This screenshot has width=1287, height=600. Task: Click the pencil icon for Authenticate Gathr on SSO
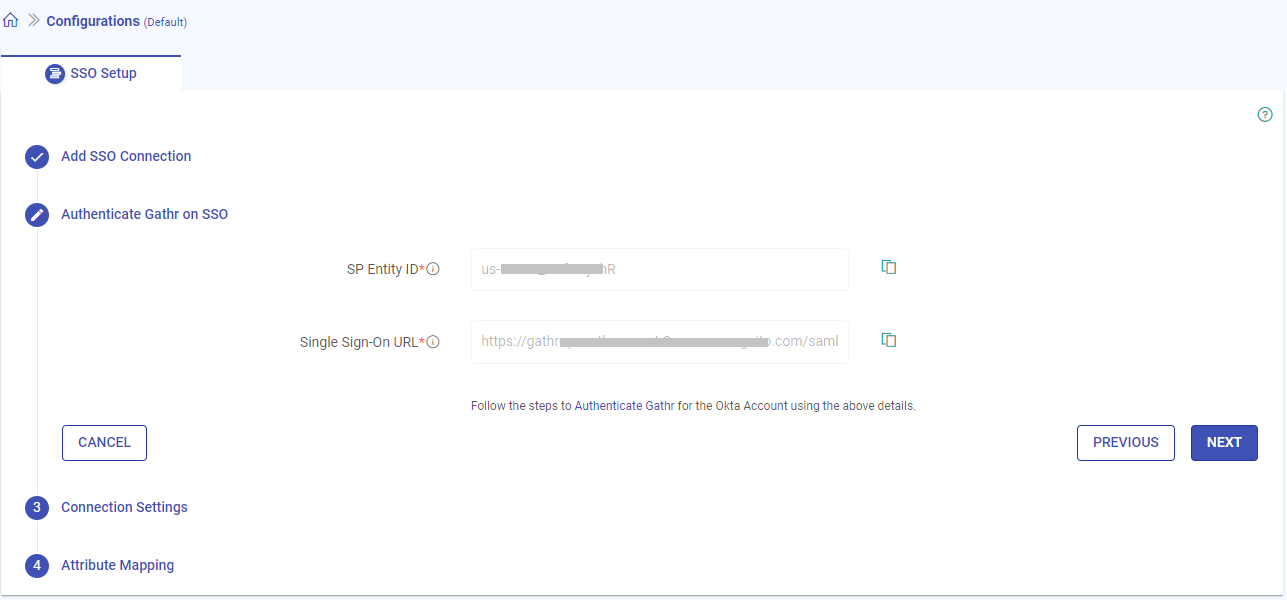tap(36, 214)
